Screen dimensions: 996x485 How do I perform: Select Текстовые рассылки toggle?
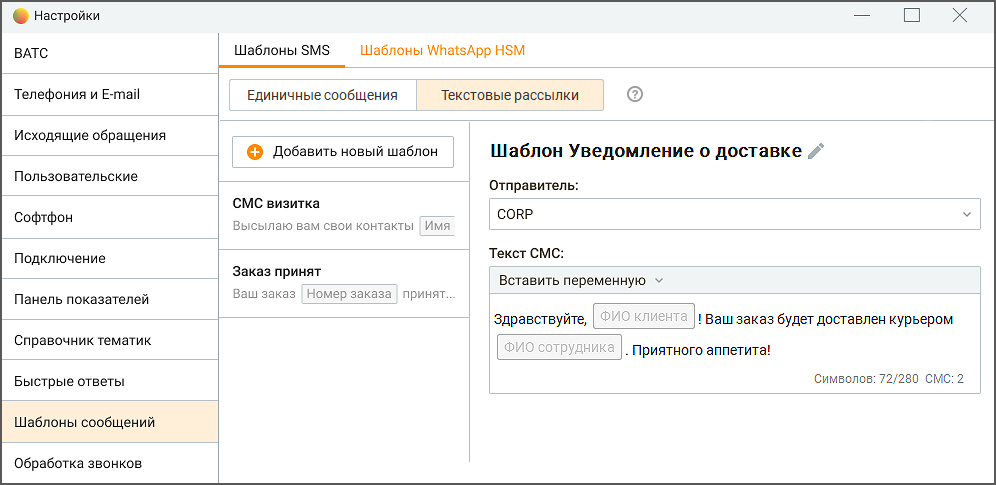(x=510, y=95)
